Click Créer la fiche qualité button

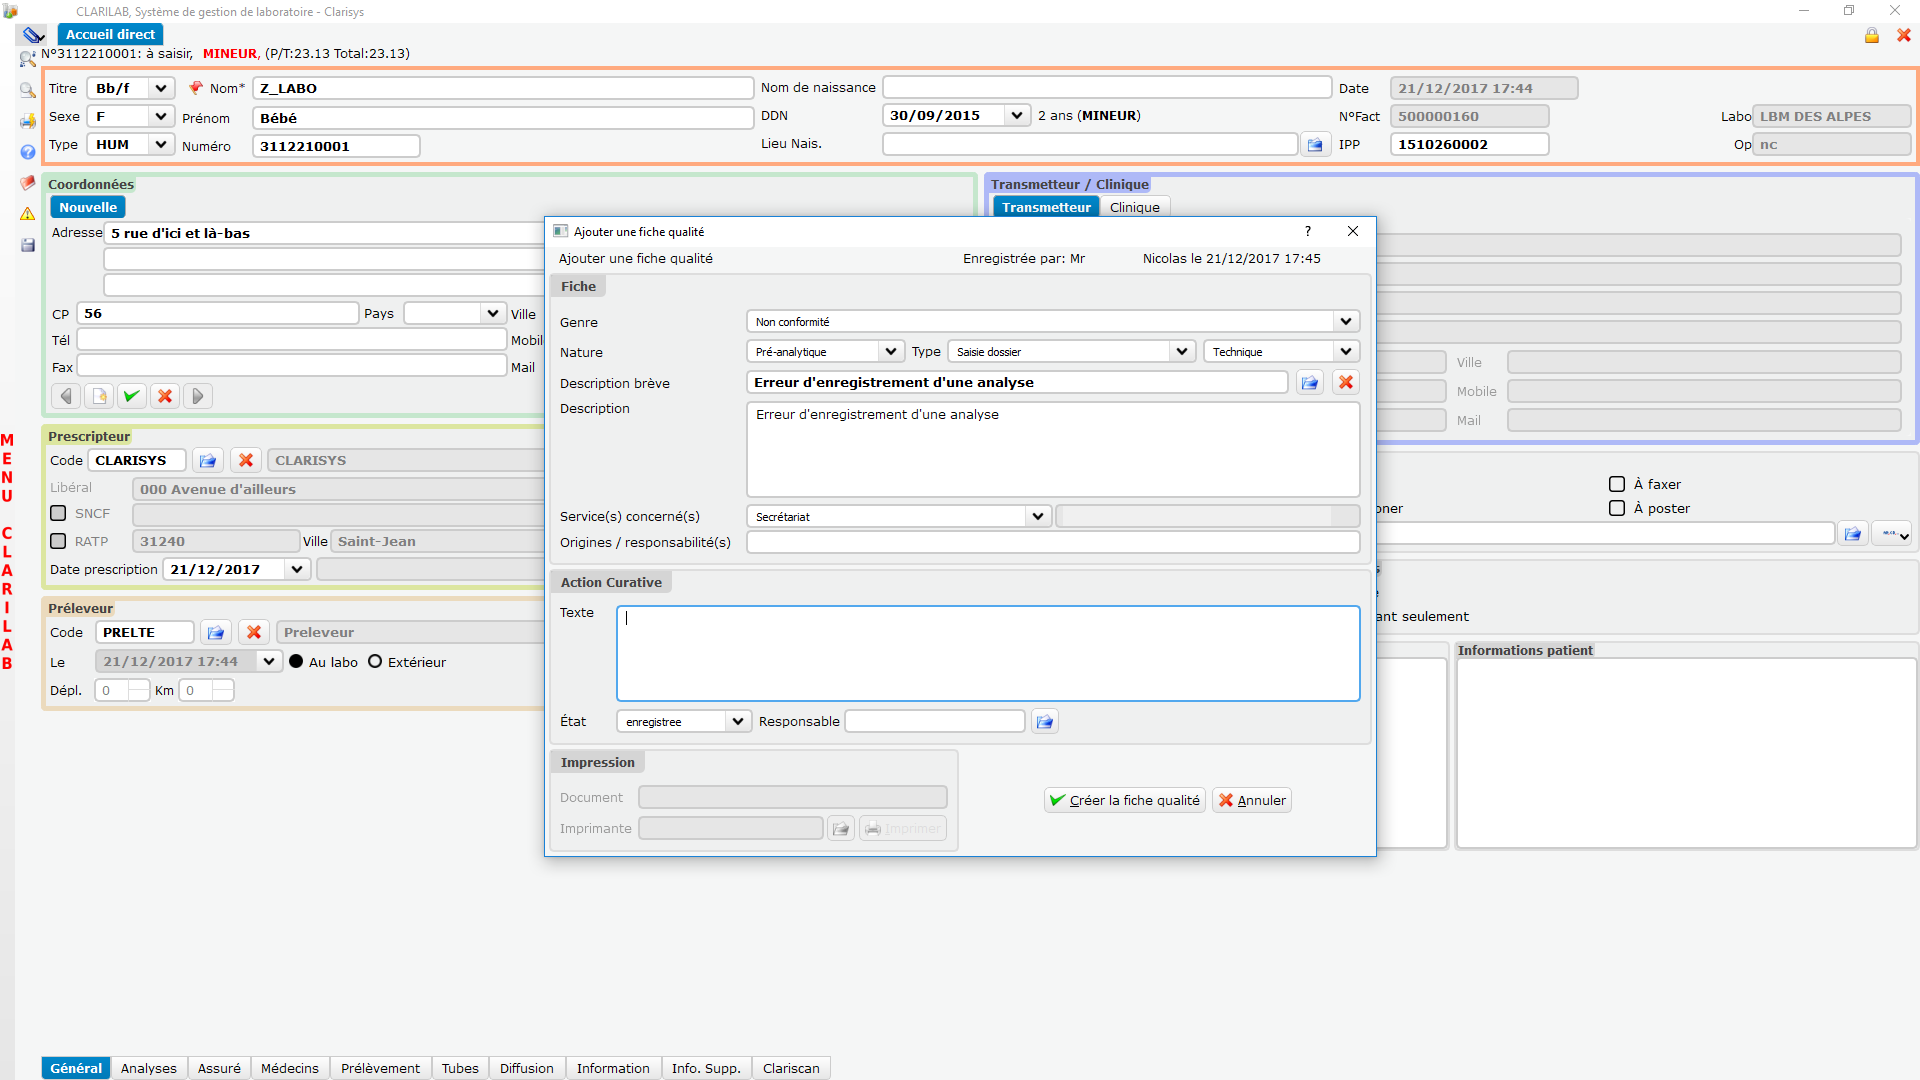1125,801
